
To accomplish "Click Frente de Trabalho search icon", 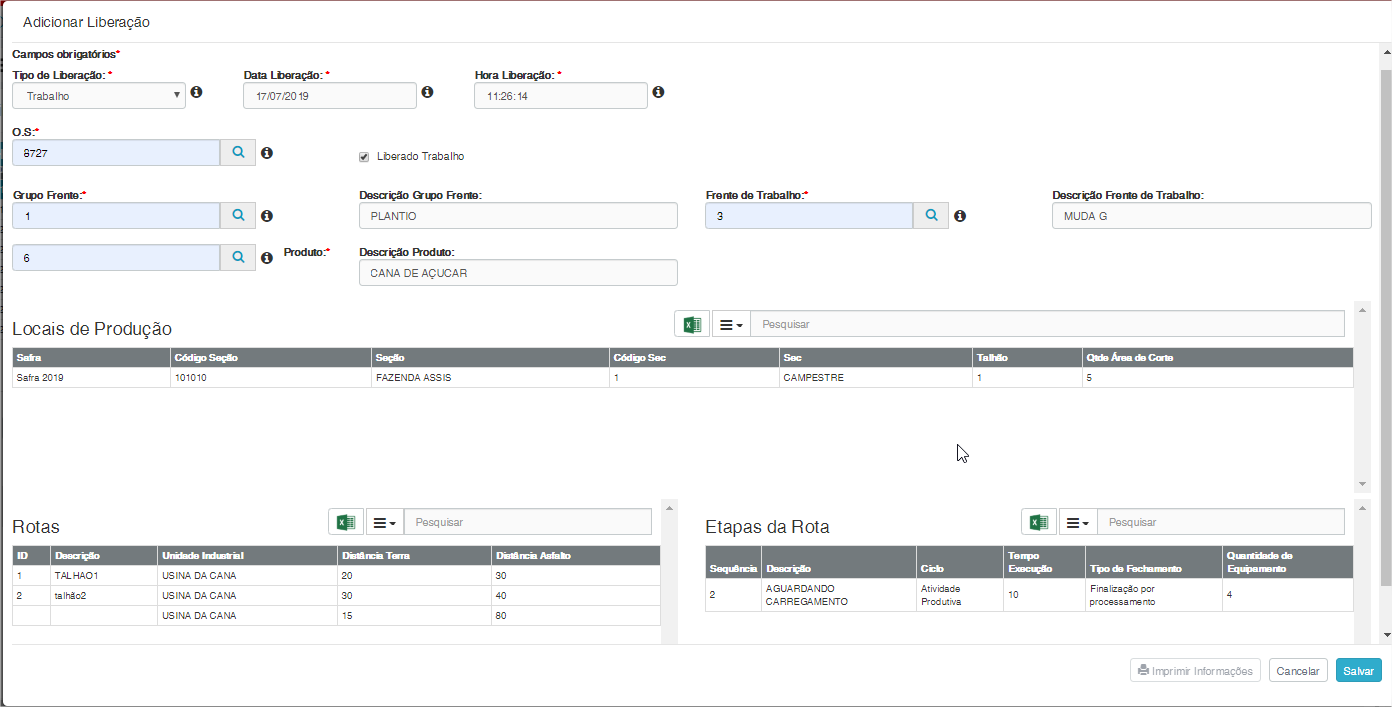I will click(930, 215).
